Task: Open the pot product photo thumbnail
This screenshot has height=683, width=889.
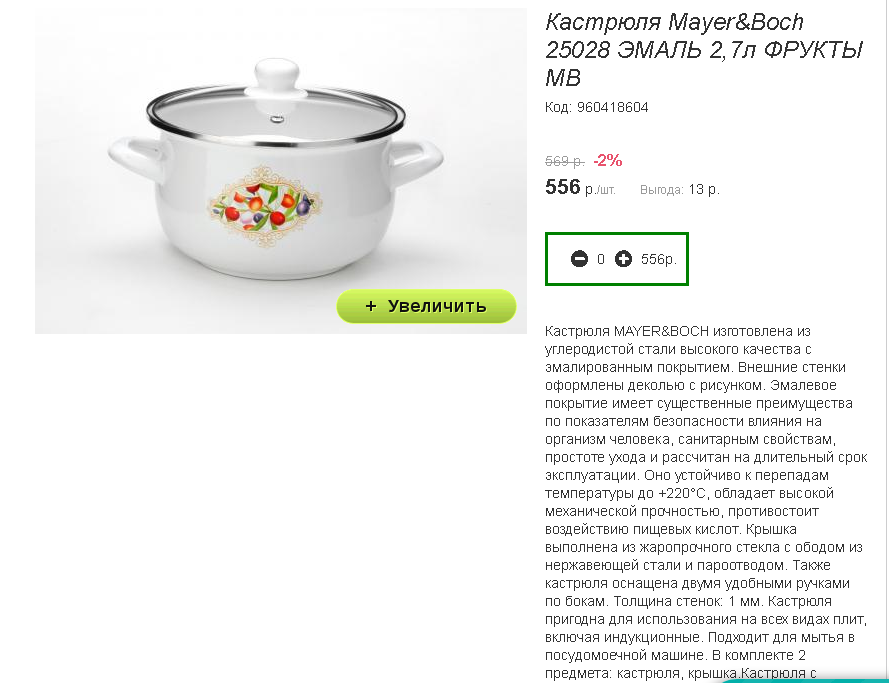Action: 281,171
